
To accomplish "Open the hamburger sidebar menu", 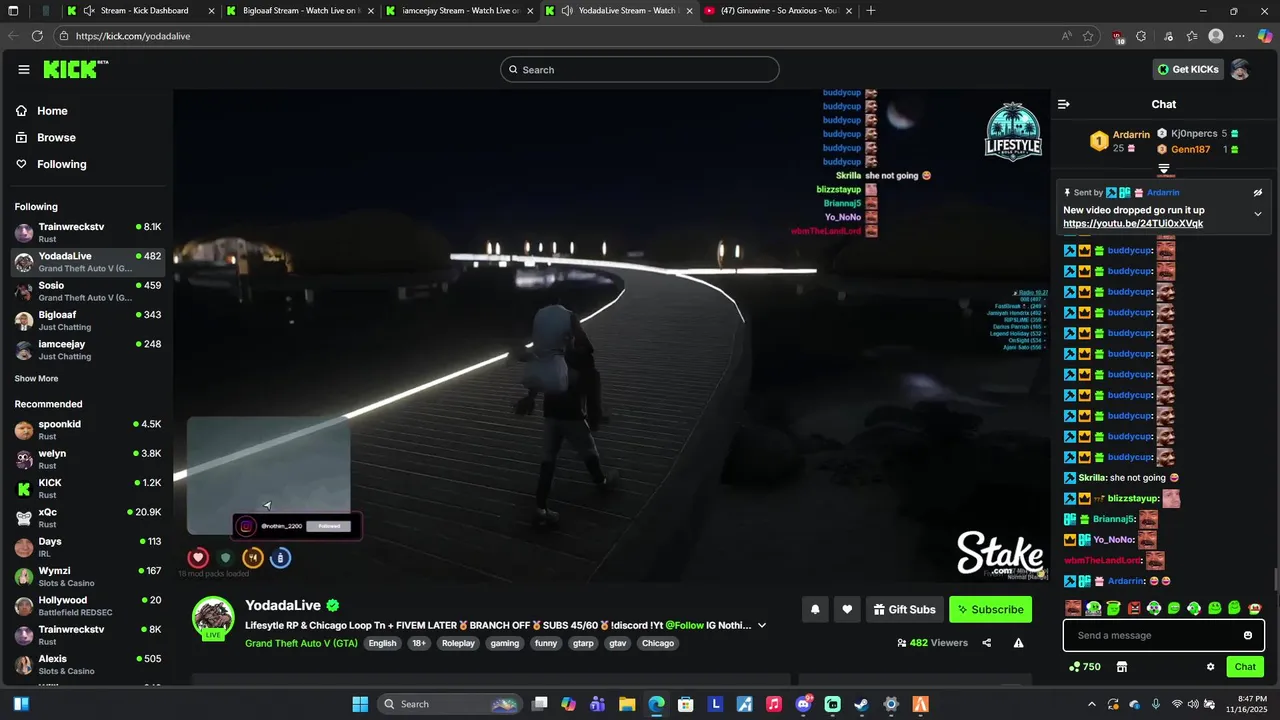I will 23,69.
